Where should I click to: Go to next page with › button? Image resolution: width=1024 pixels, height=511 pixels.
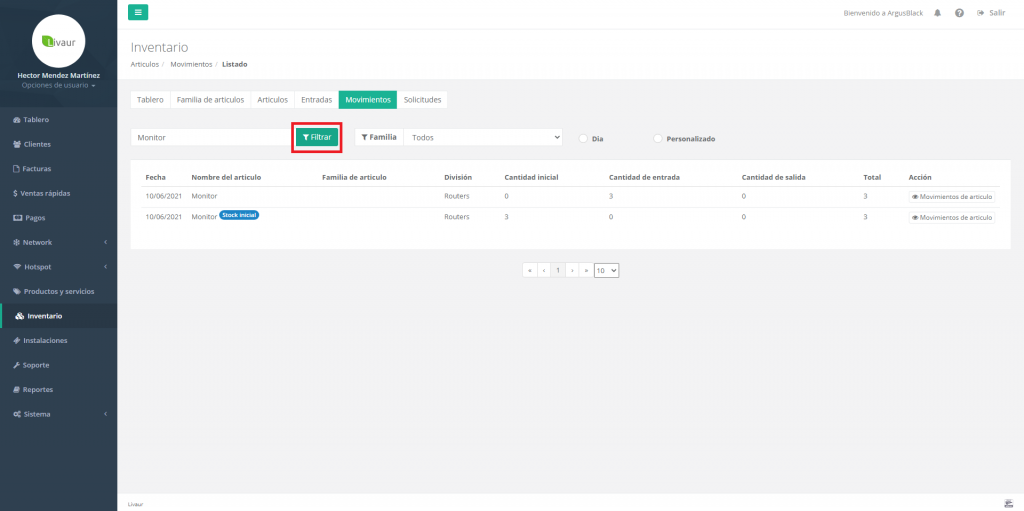coord(572,270)
